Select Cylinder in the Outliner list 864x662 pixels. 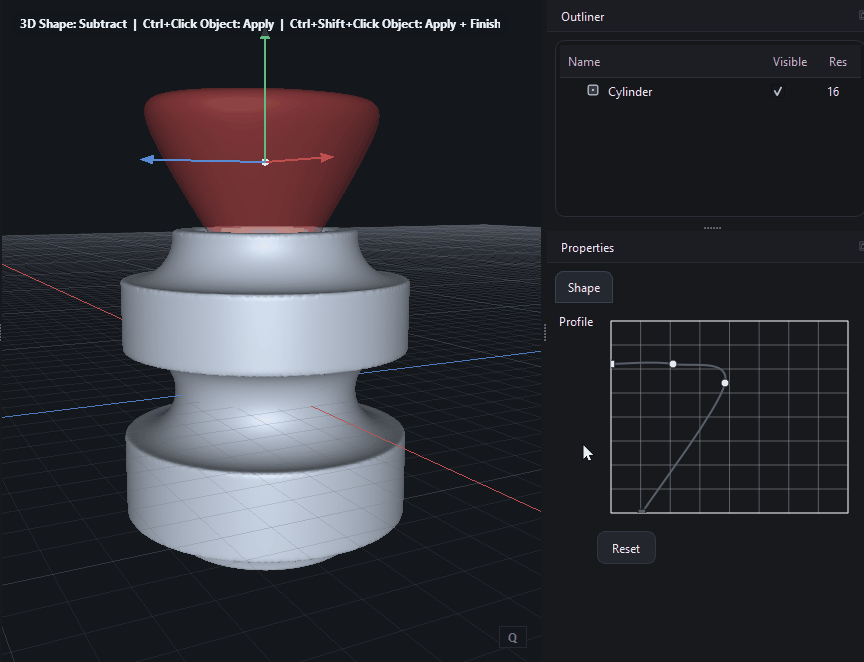point(630,91)
